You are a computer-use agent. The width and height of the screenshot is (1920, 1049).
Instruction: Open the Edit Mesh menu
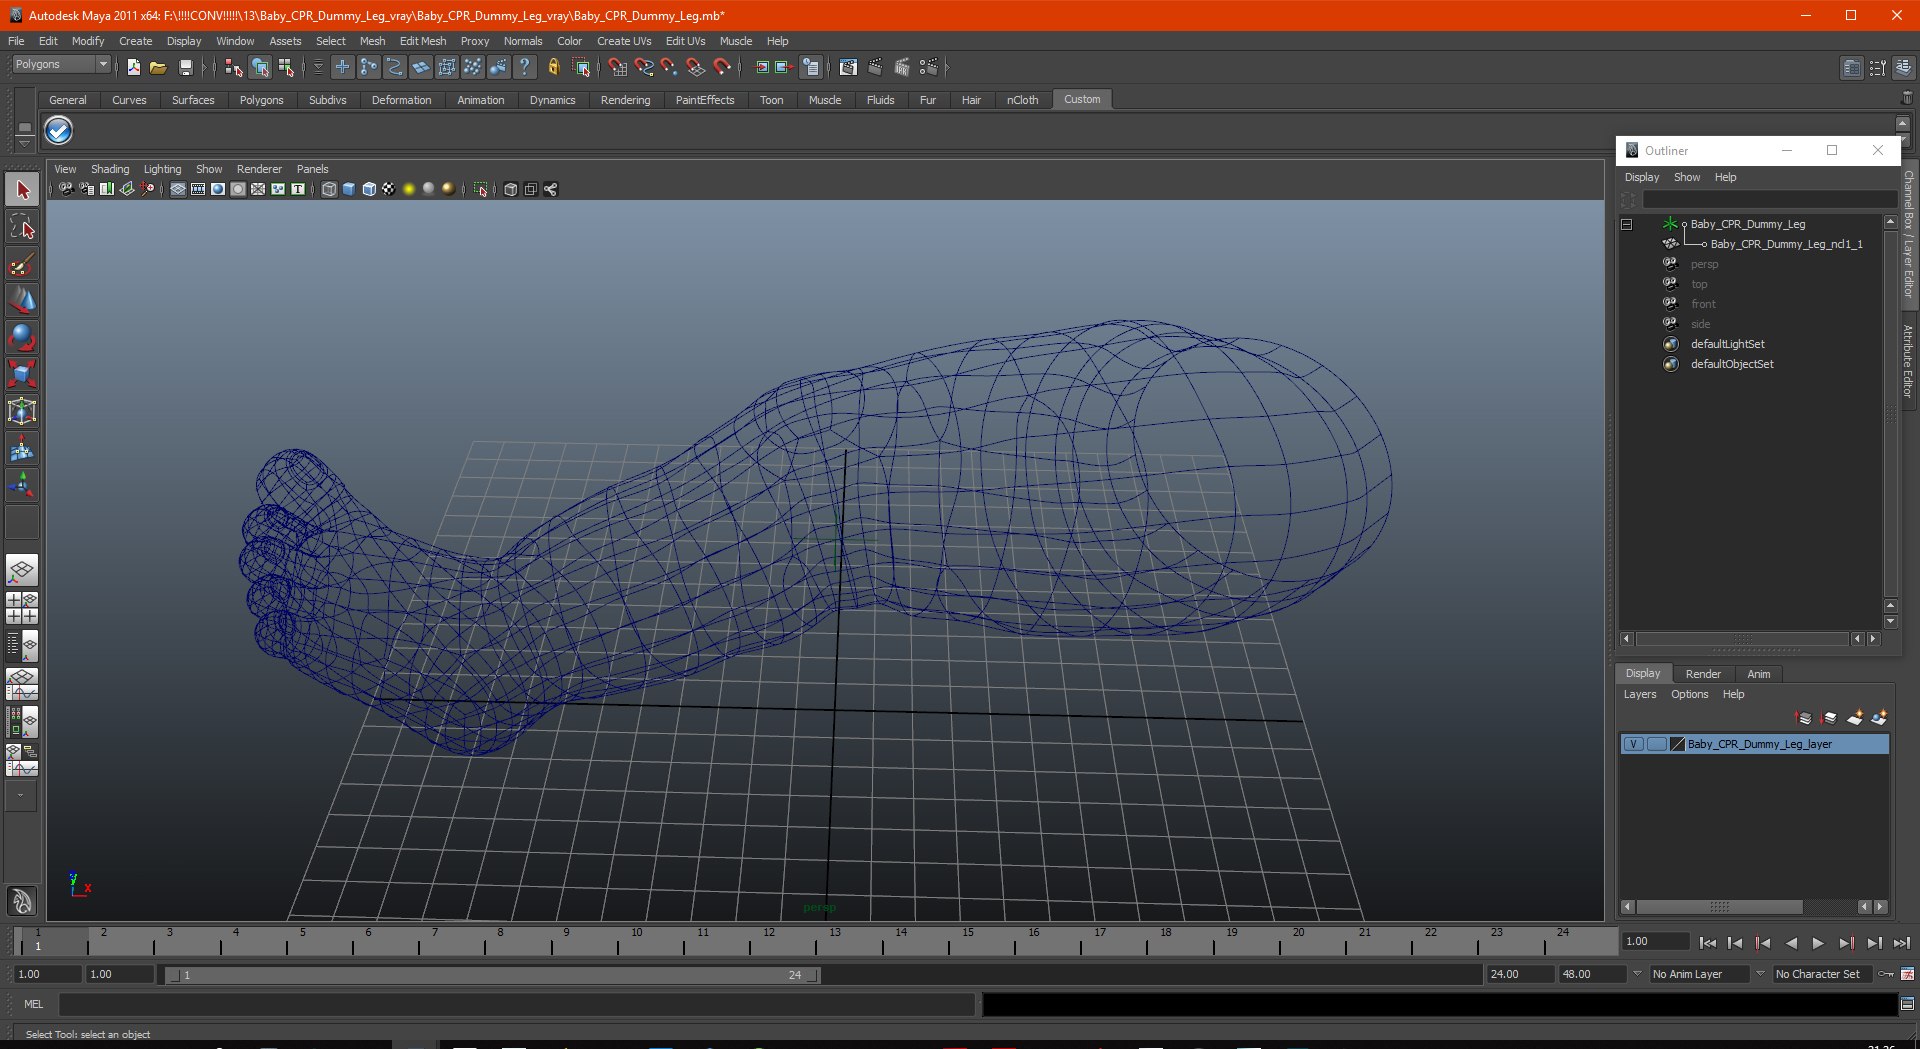click(422, 41)
